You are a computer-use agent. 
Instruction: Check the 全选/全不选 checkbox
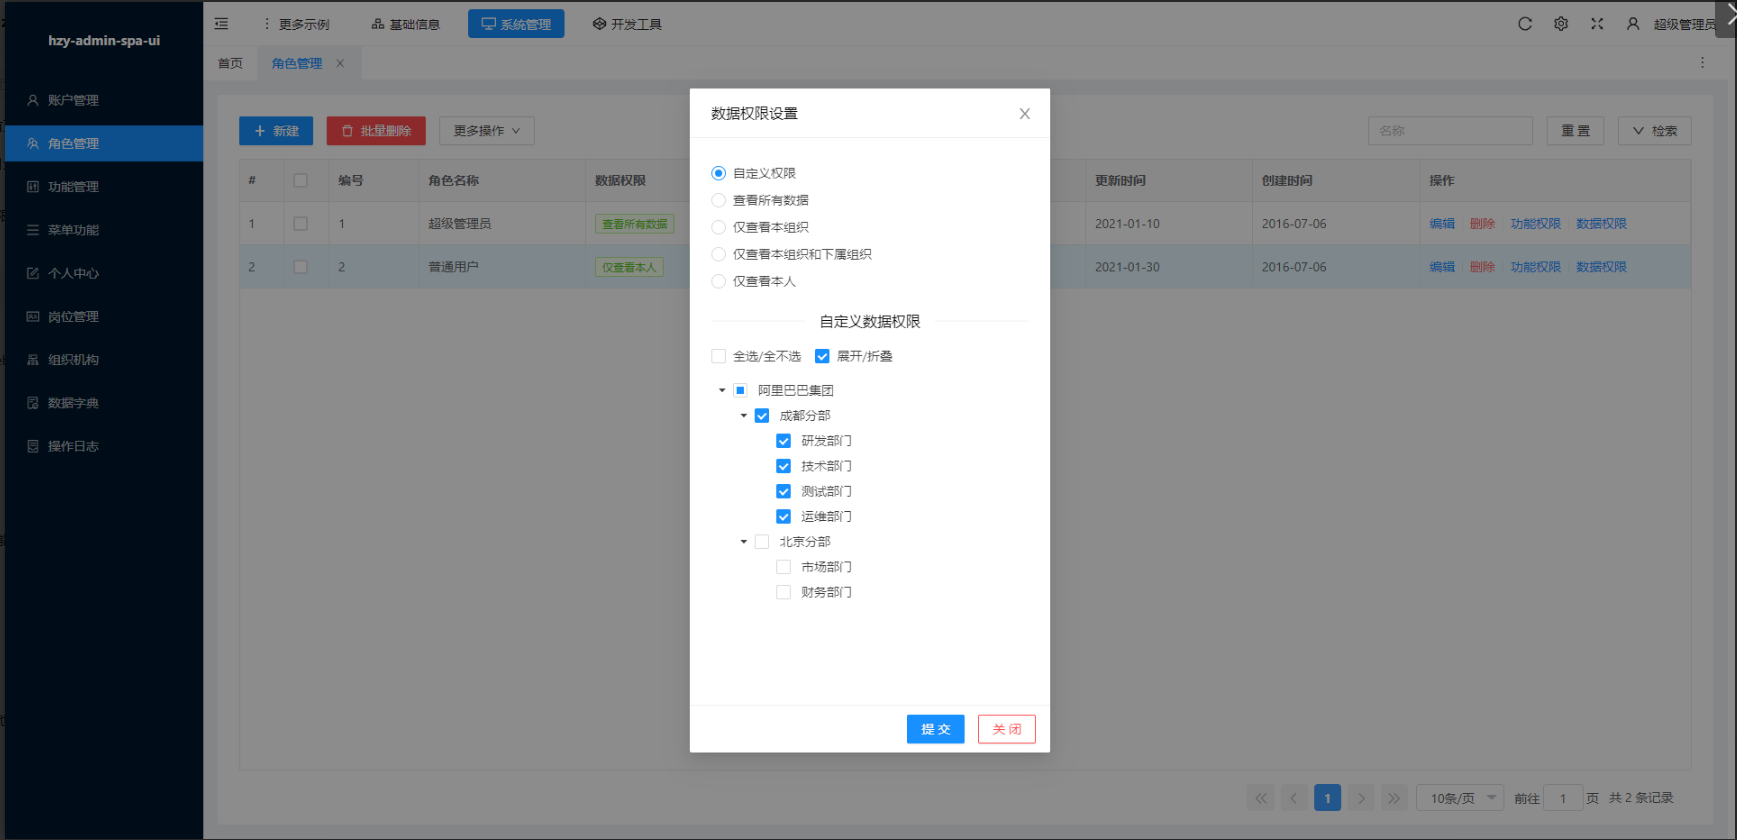(718, 356)
